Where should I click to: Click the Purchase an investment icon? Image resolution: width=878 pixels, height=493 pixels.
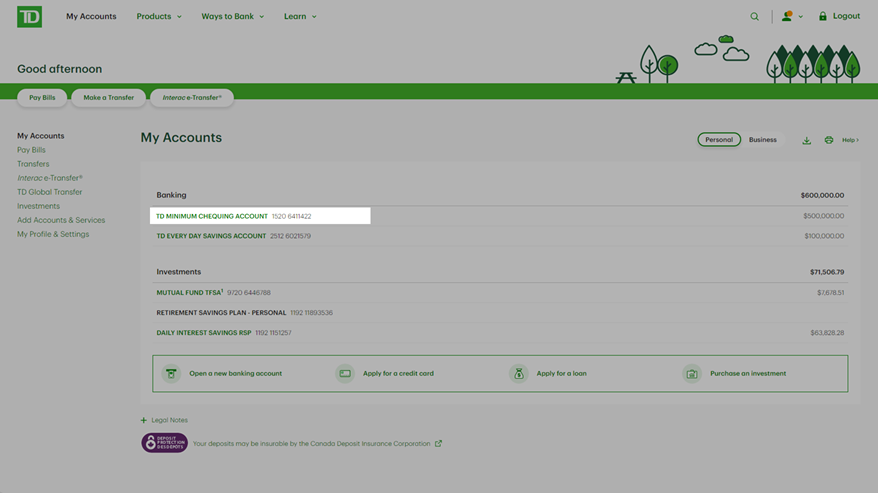(691, 373)
